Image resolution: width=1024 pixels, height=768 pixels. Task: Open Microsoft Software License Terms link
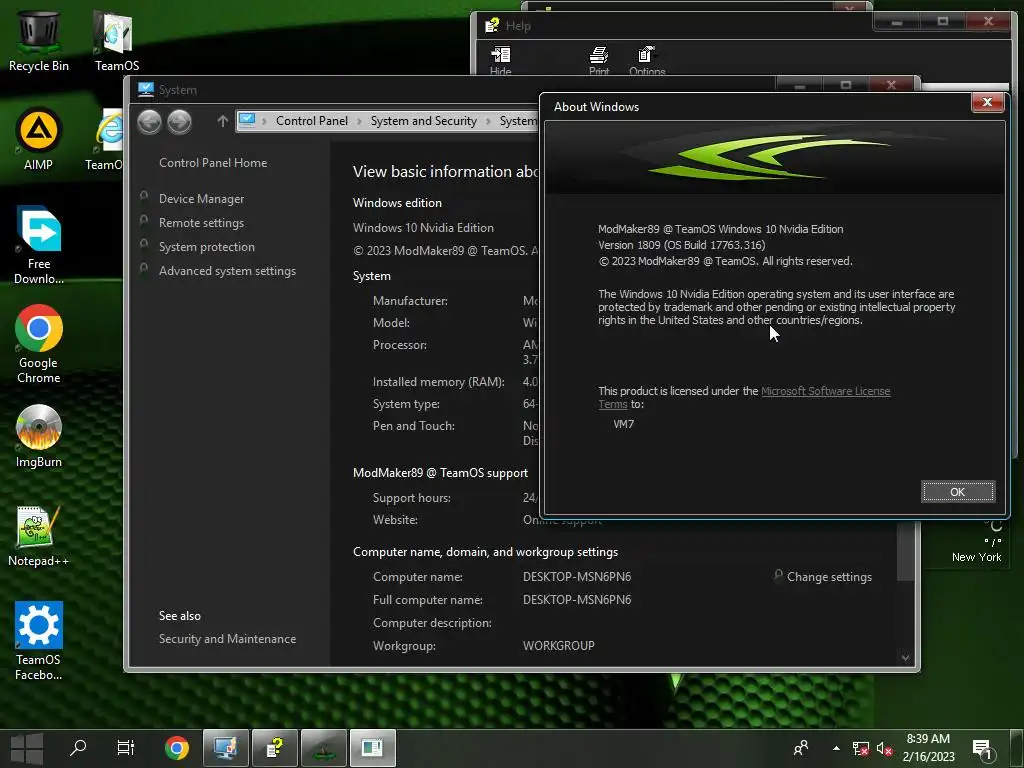(x=825, y=391)
